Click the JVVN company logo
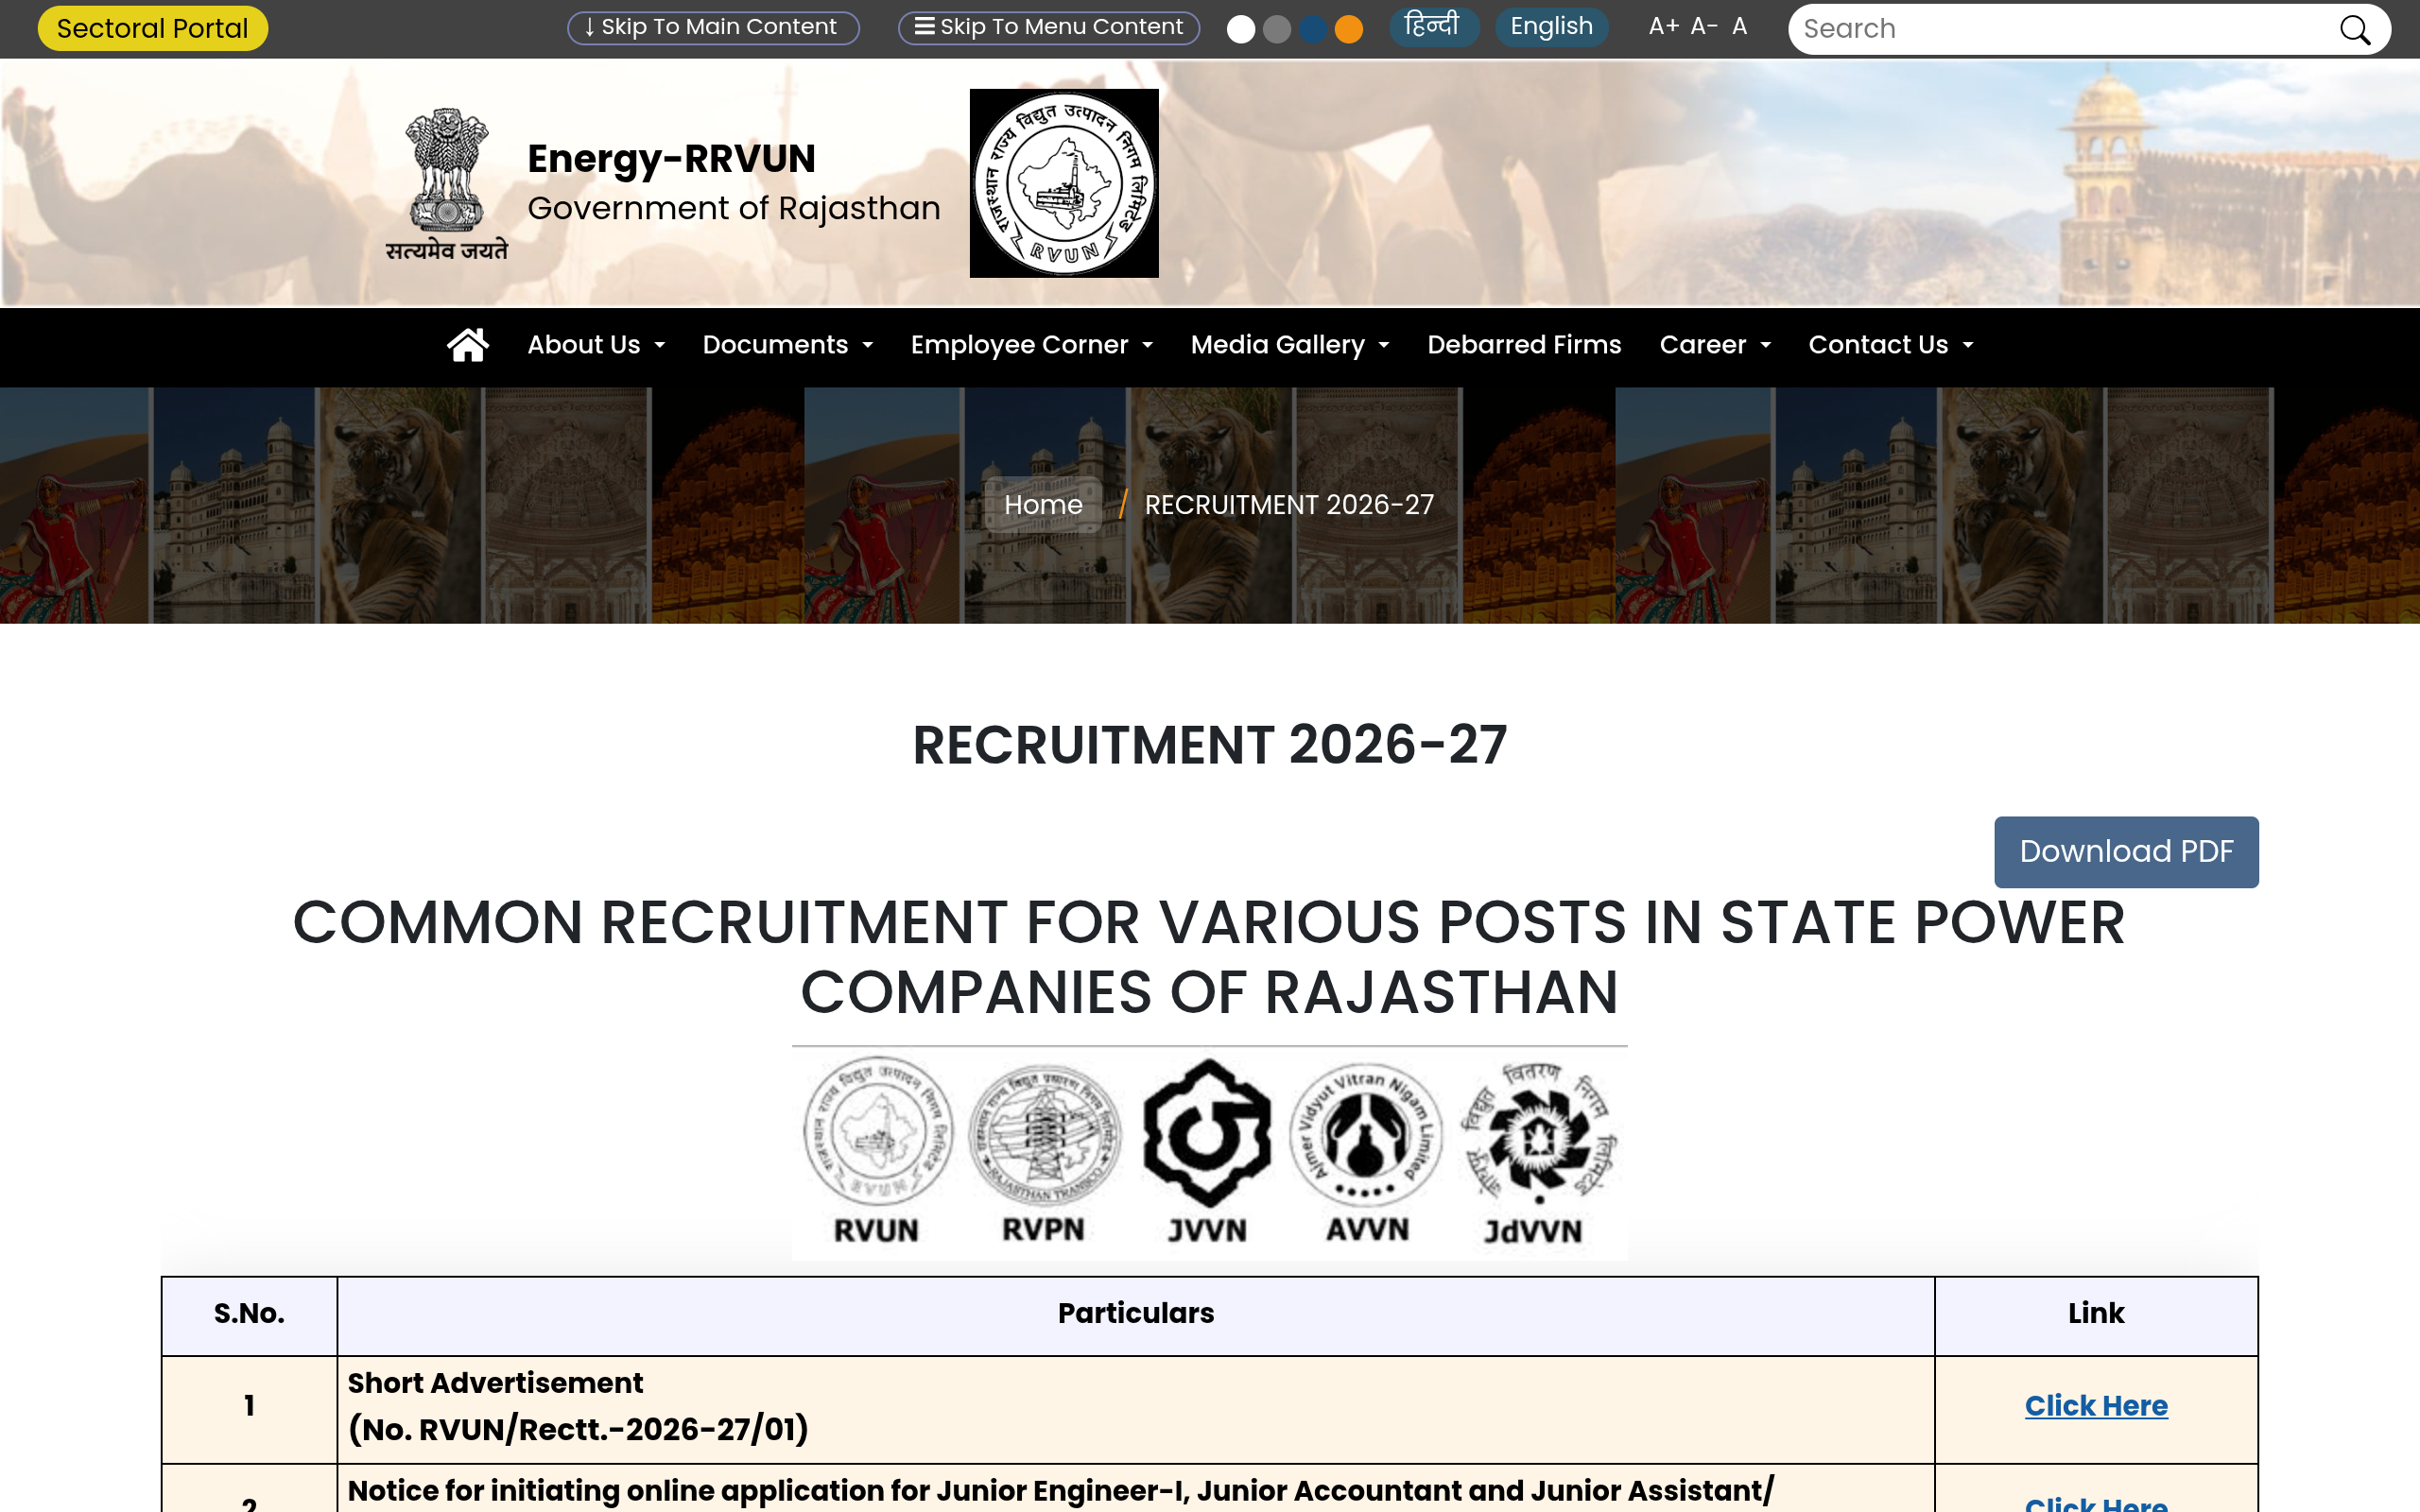The width and height of the screenshot is (2420, 1512). 1207,1150
